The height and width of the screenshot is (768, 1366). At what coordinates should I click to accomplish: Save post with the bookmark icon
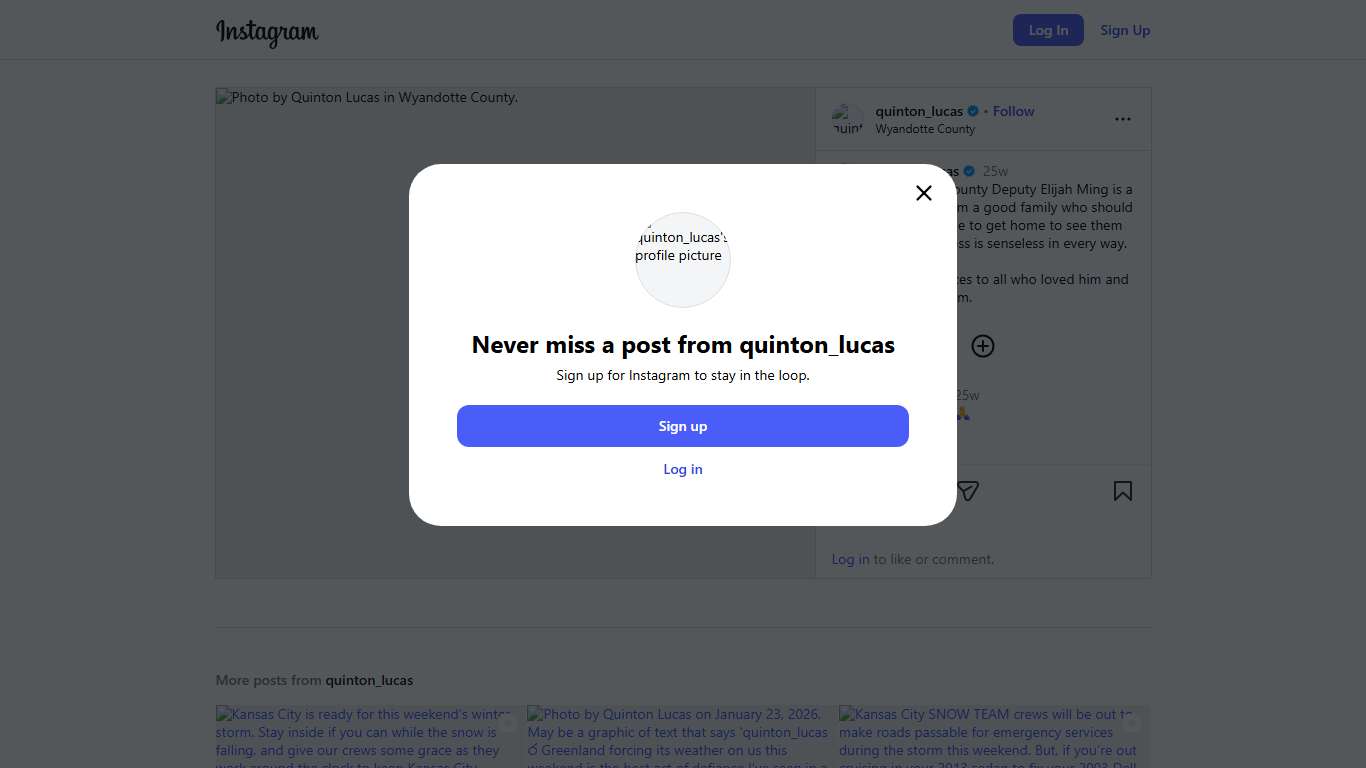point(1123,491)
